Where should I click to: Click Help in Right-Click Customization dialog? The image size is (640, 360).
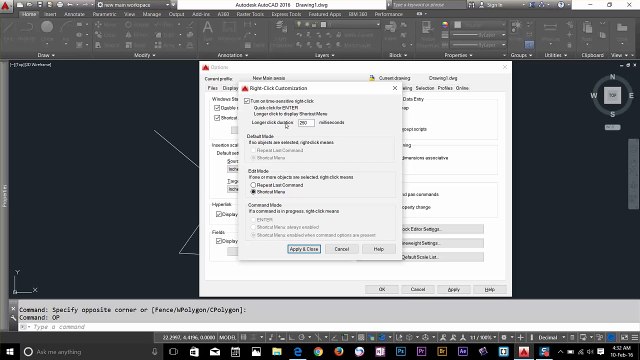379,249
